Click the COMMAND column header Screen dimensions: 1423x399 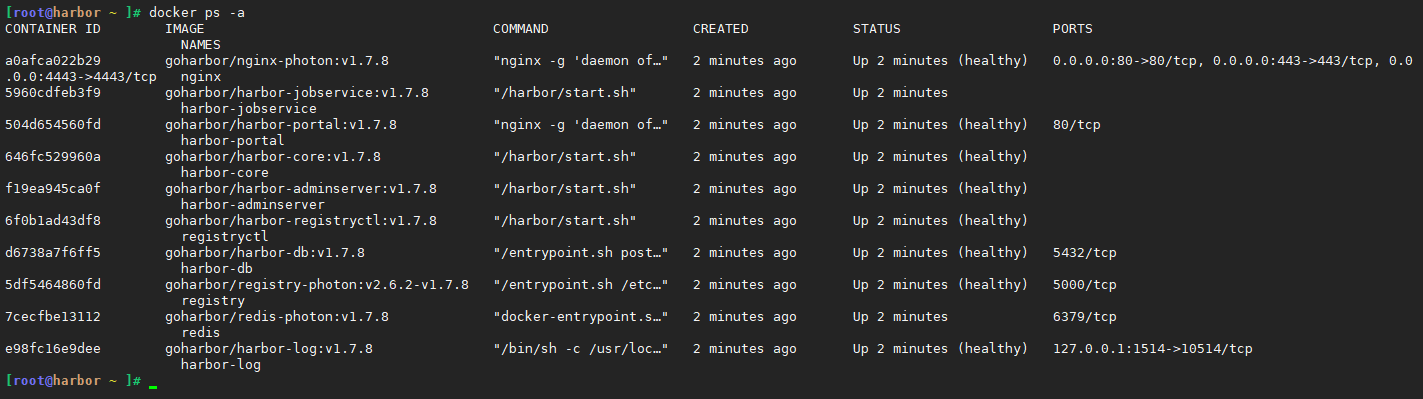[x=521, y=29]
